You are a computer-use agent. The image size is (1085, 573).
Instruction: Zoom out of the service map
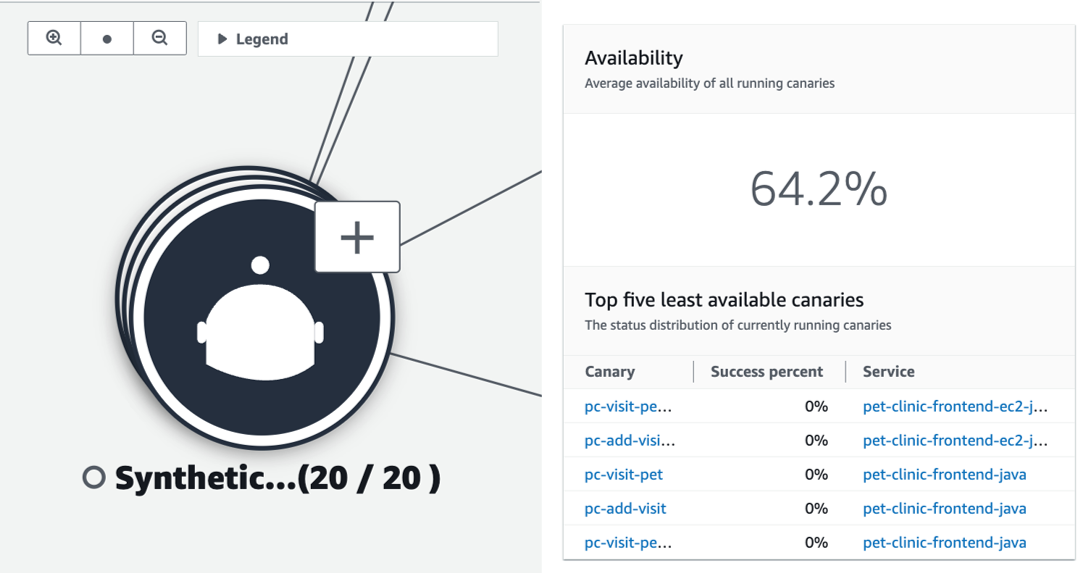(x=159, y=38)
